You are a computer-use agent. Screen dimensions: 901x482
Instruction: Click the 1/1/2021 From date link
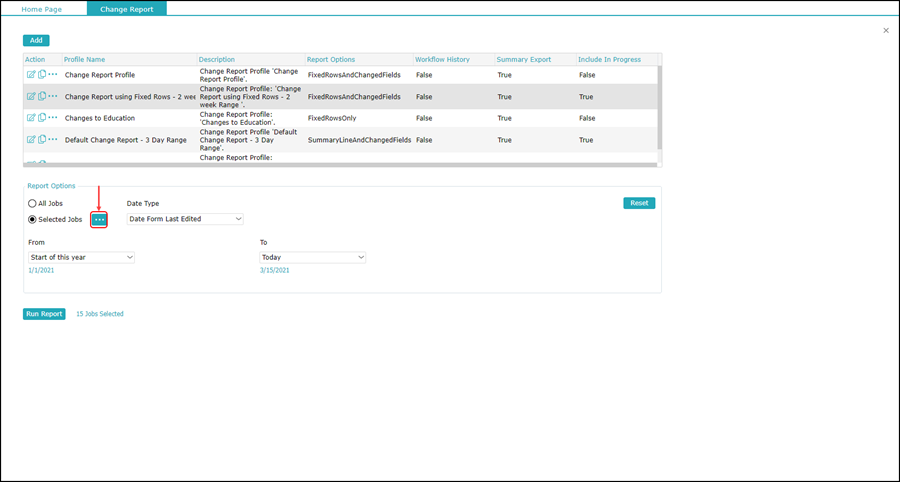click(x=41, y=270)
